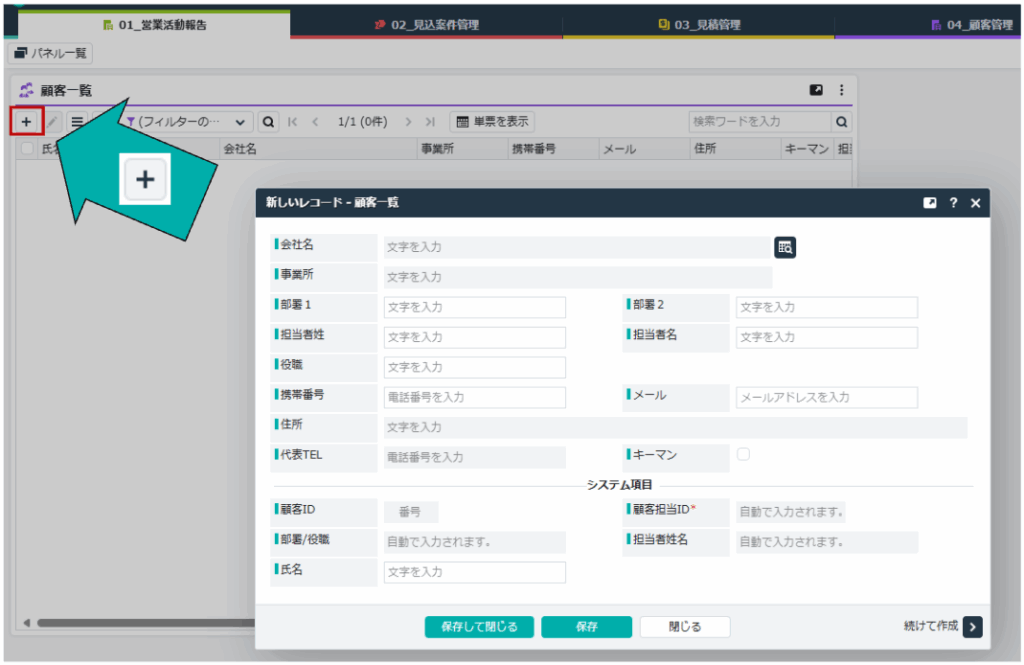Click the company name lookup icon

pos(785,248)
